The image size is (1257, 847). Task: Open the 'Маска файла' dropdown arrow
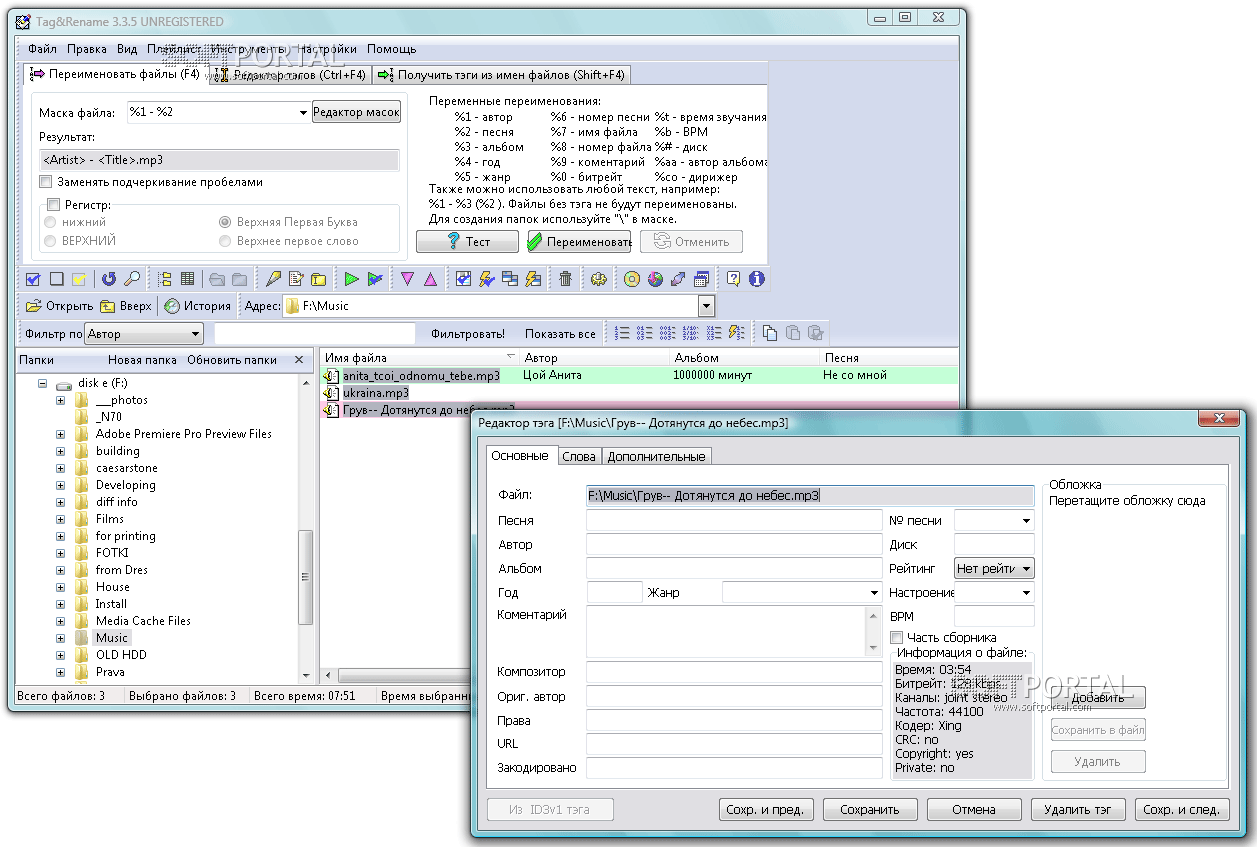click(x=304, y=113)
